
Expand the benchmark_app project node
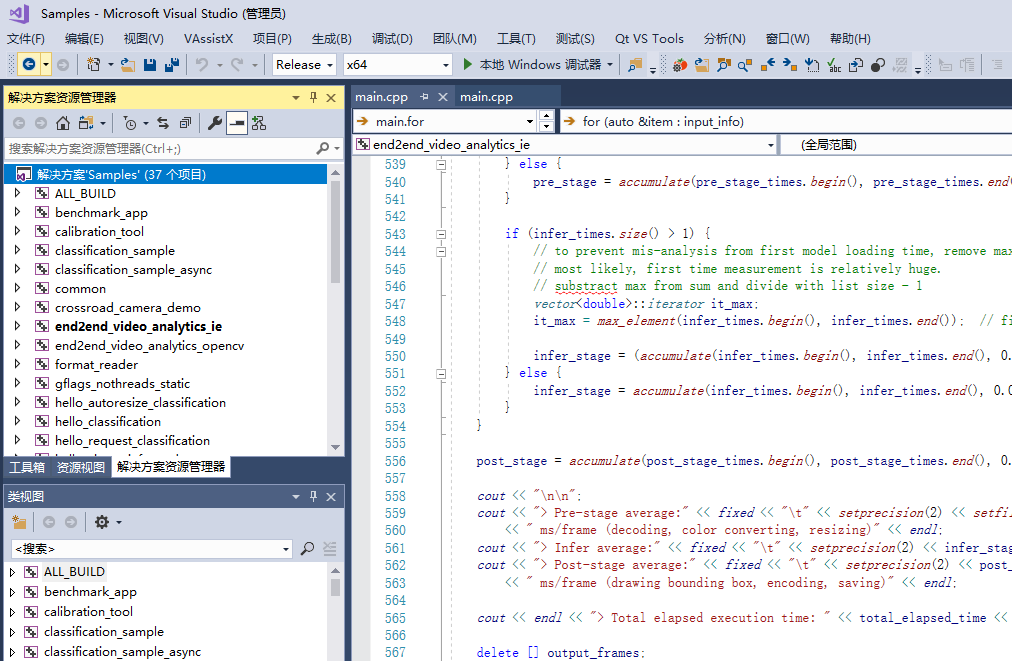[x=17, y=212]
